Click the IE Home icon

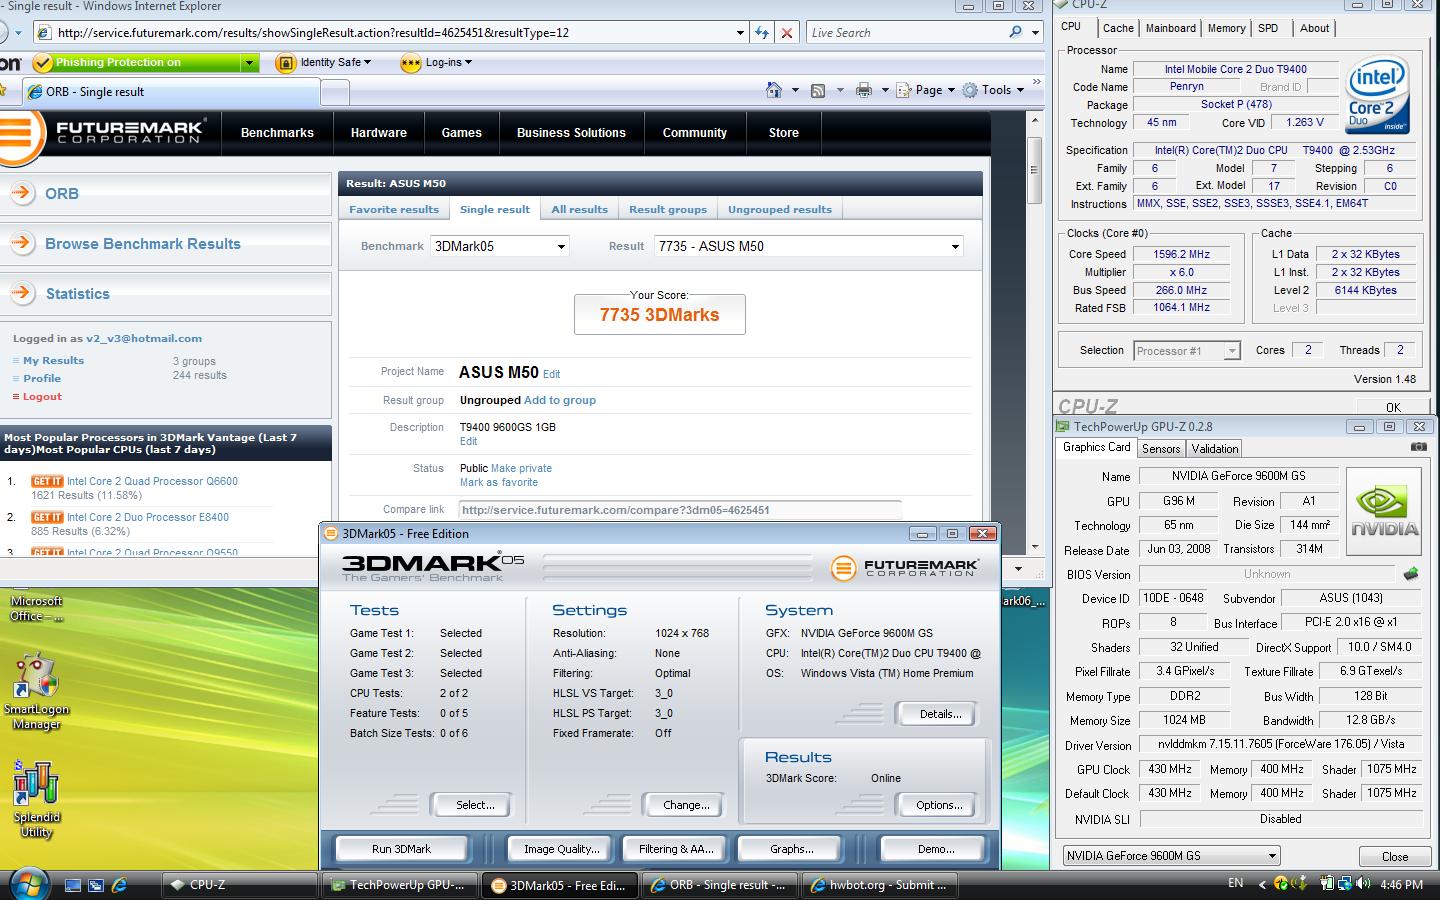coord(774,90)
